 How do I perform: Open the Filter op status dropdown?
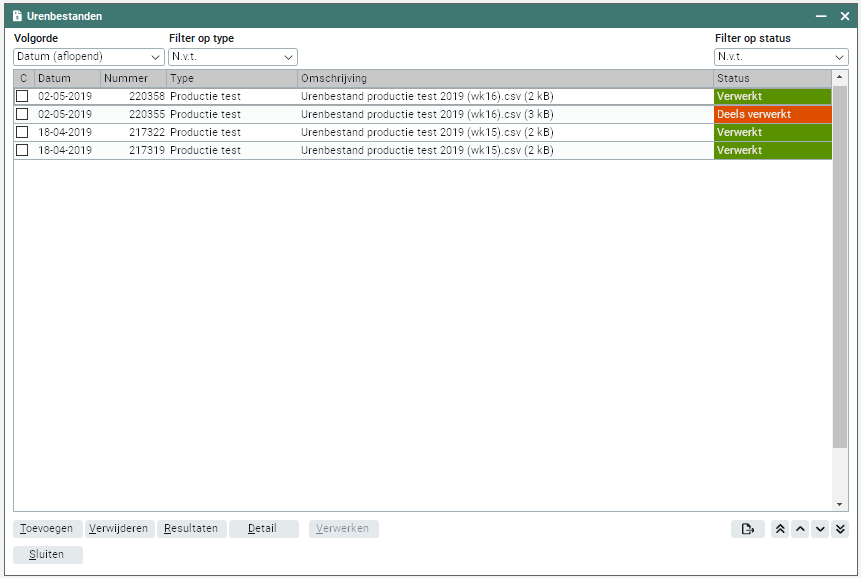(781, 57)
